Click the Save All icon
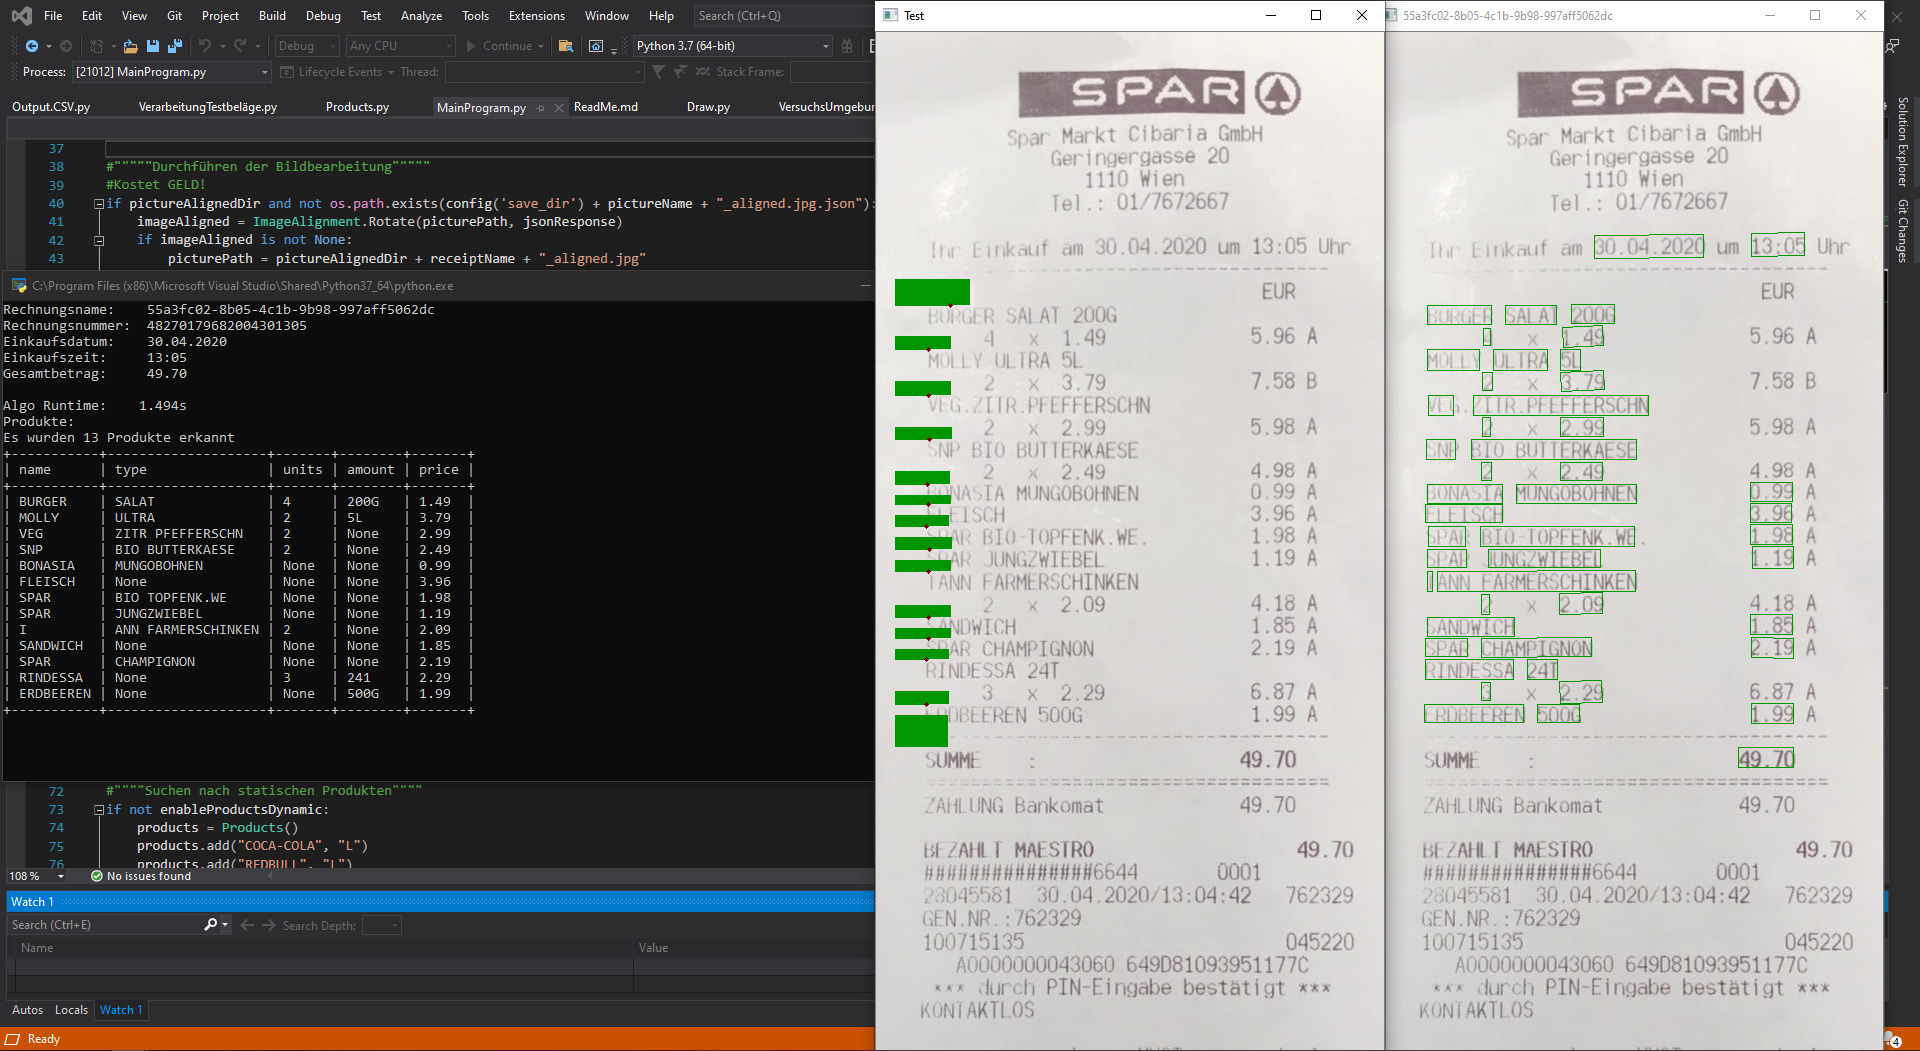The width and height of the screenshot is (1920, 1051). coord(175,46)
